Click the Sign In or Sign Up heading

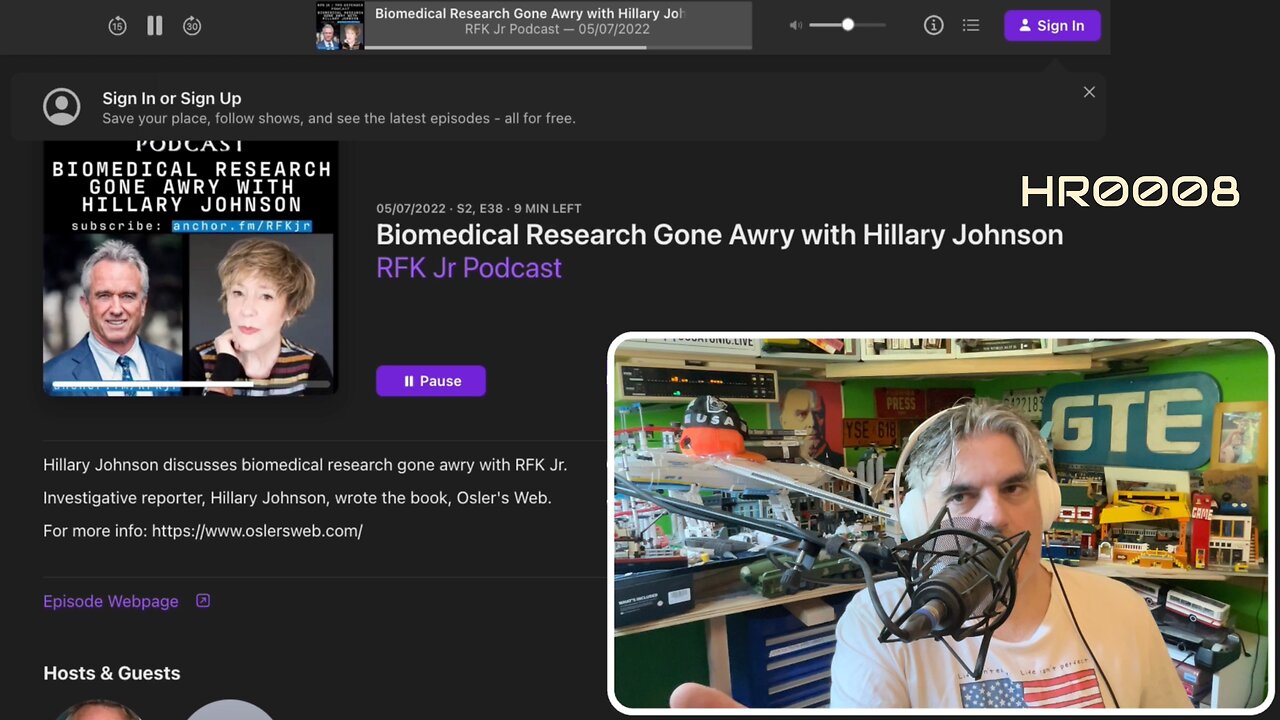coord(172,98)
